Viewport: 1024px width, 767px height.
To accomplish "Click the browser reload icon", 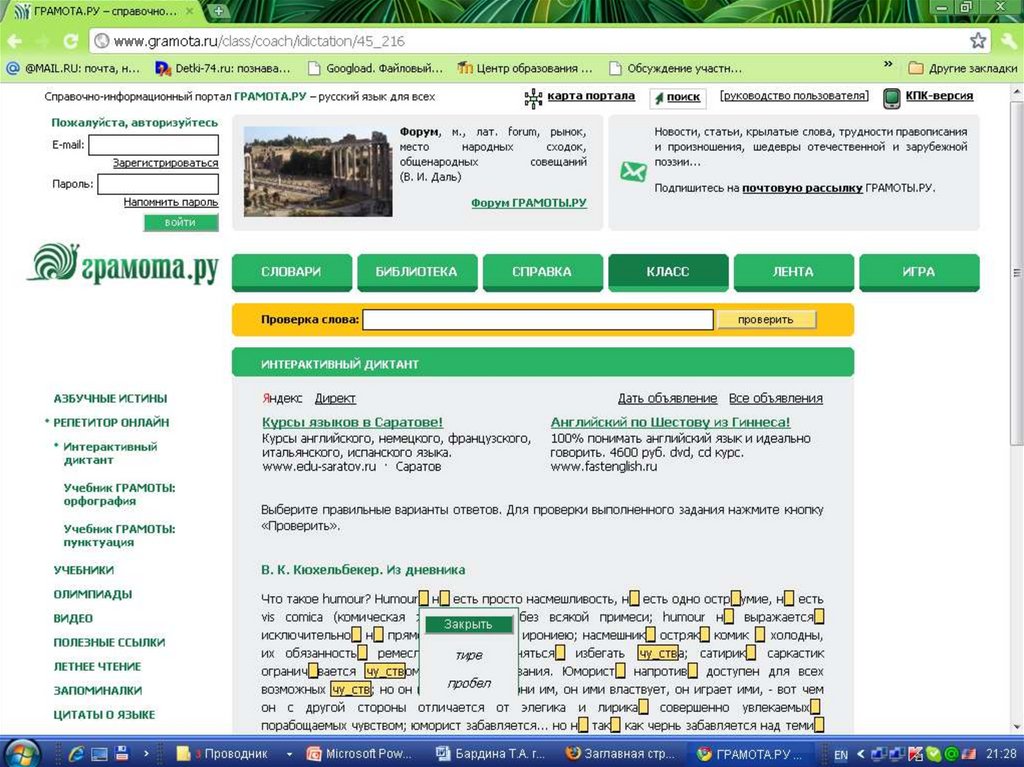I will click(70, 41).
